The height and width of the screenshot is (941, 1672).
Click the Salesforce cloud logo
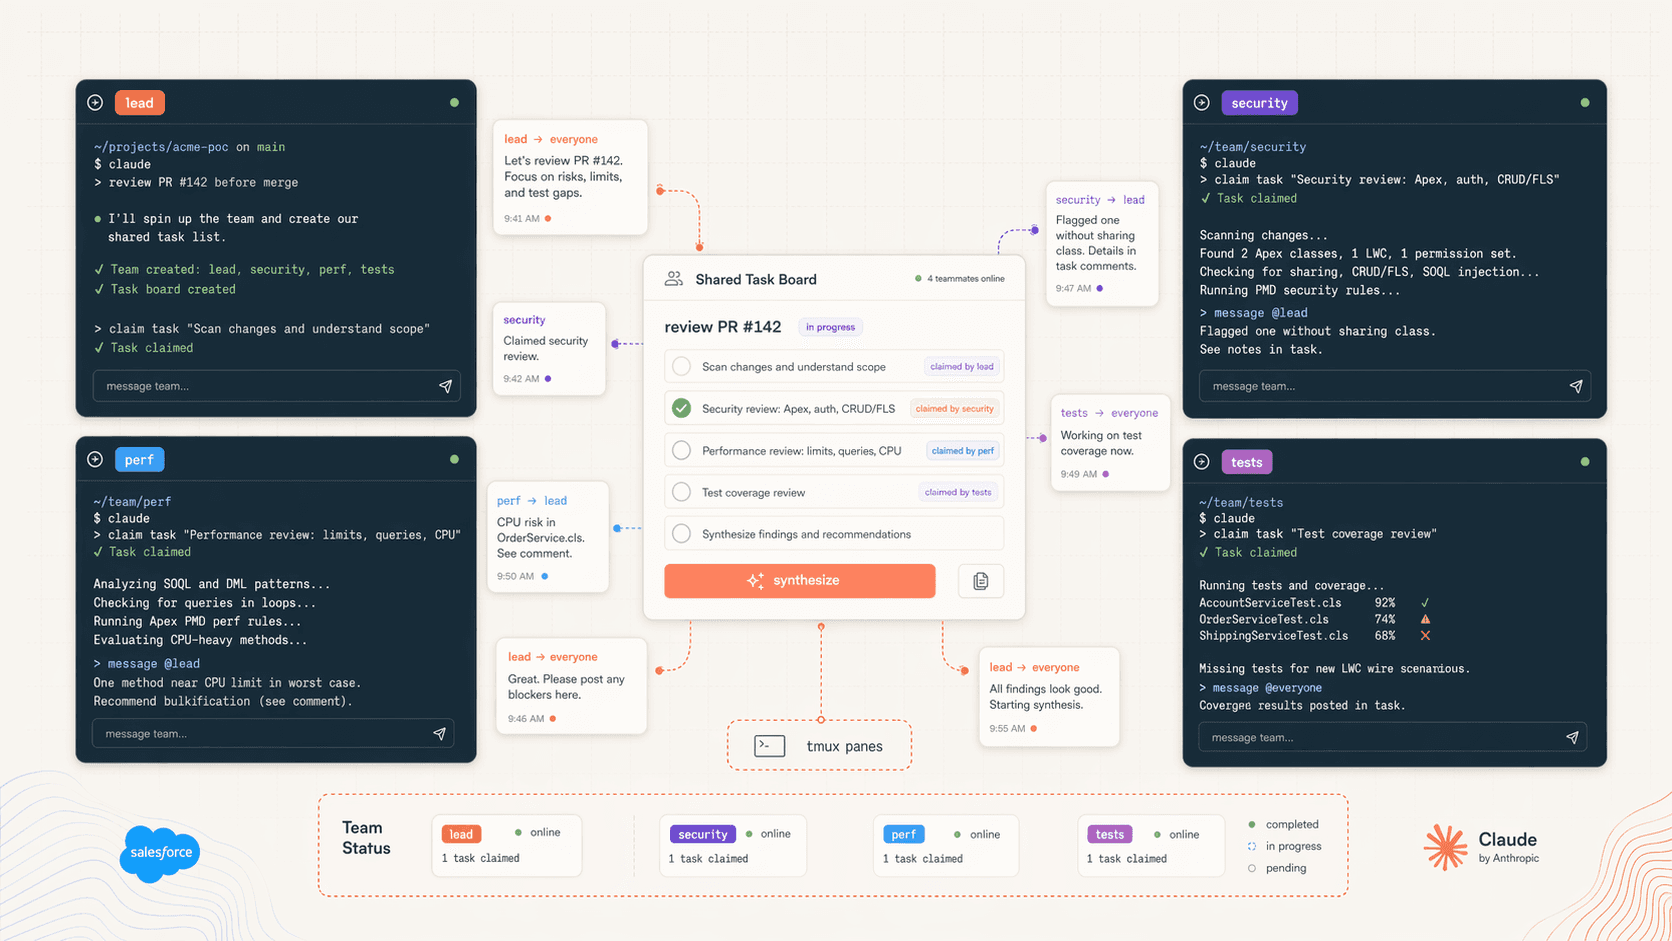160,853
